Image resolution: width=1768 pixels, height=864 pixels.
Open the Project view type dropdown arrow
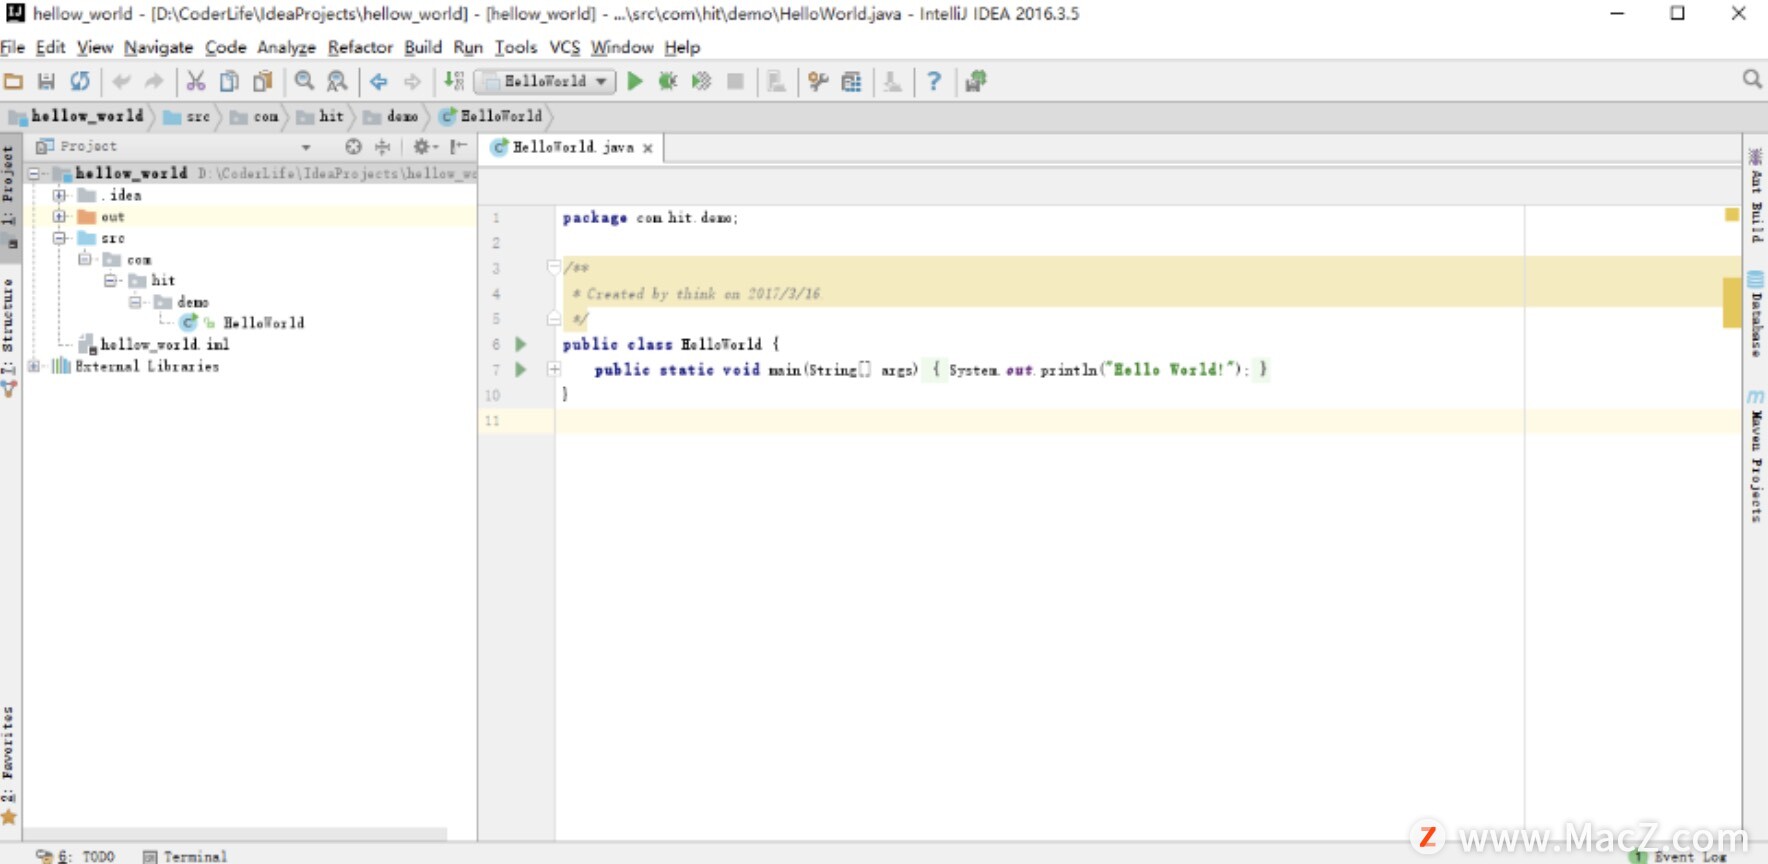pyautogui.click(x=306, y=147)
